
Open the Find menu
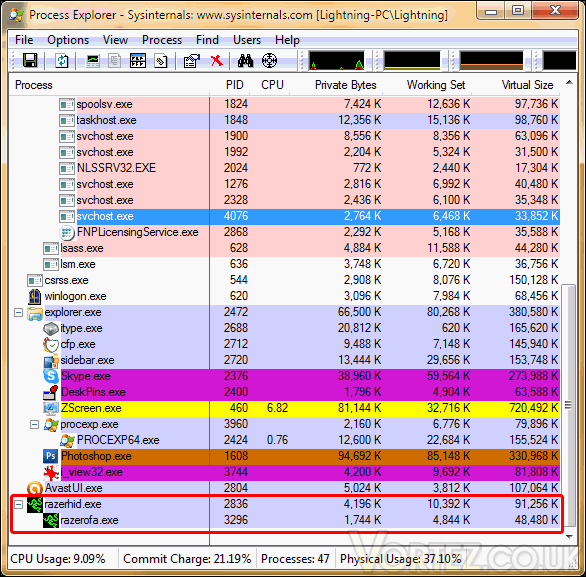click(207, 40)
